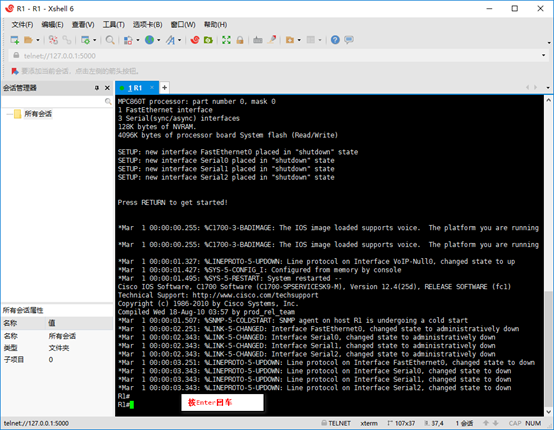Image resolution: width=554 pixels, height=430 pixels.
Task: Open the 查看(V) menu
Action: click(x=83, y=25)
